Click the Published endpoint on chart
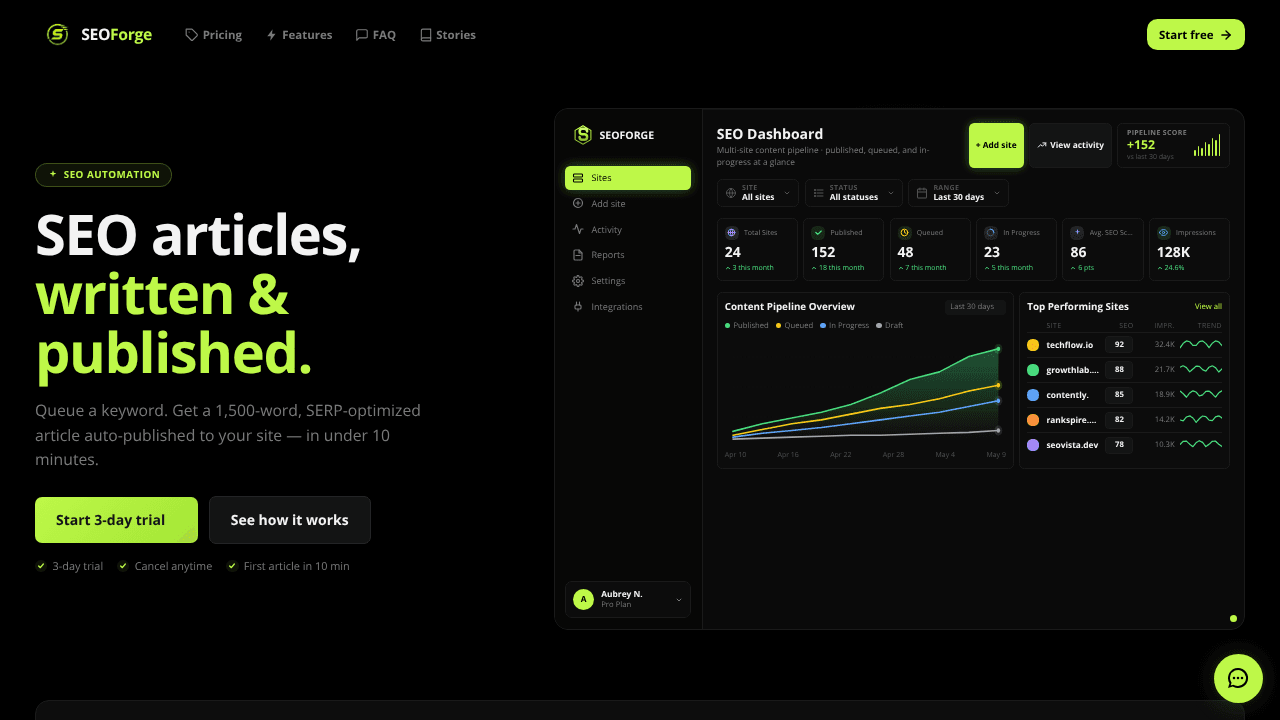Image resolution: width=1280 pixels, height=720 pixels. tap(998, 349)
